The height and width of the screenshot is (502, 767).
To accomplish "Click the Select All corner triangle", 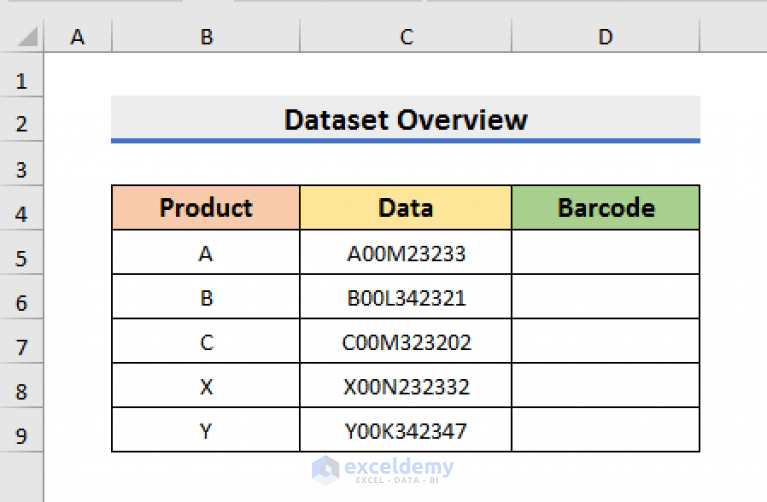I will [28, 37].
